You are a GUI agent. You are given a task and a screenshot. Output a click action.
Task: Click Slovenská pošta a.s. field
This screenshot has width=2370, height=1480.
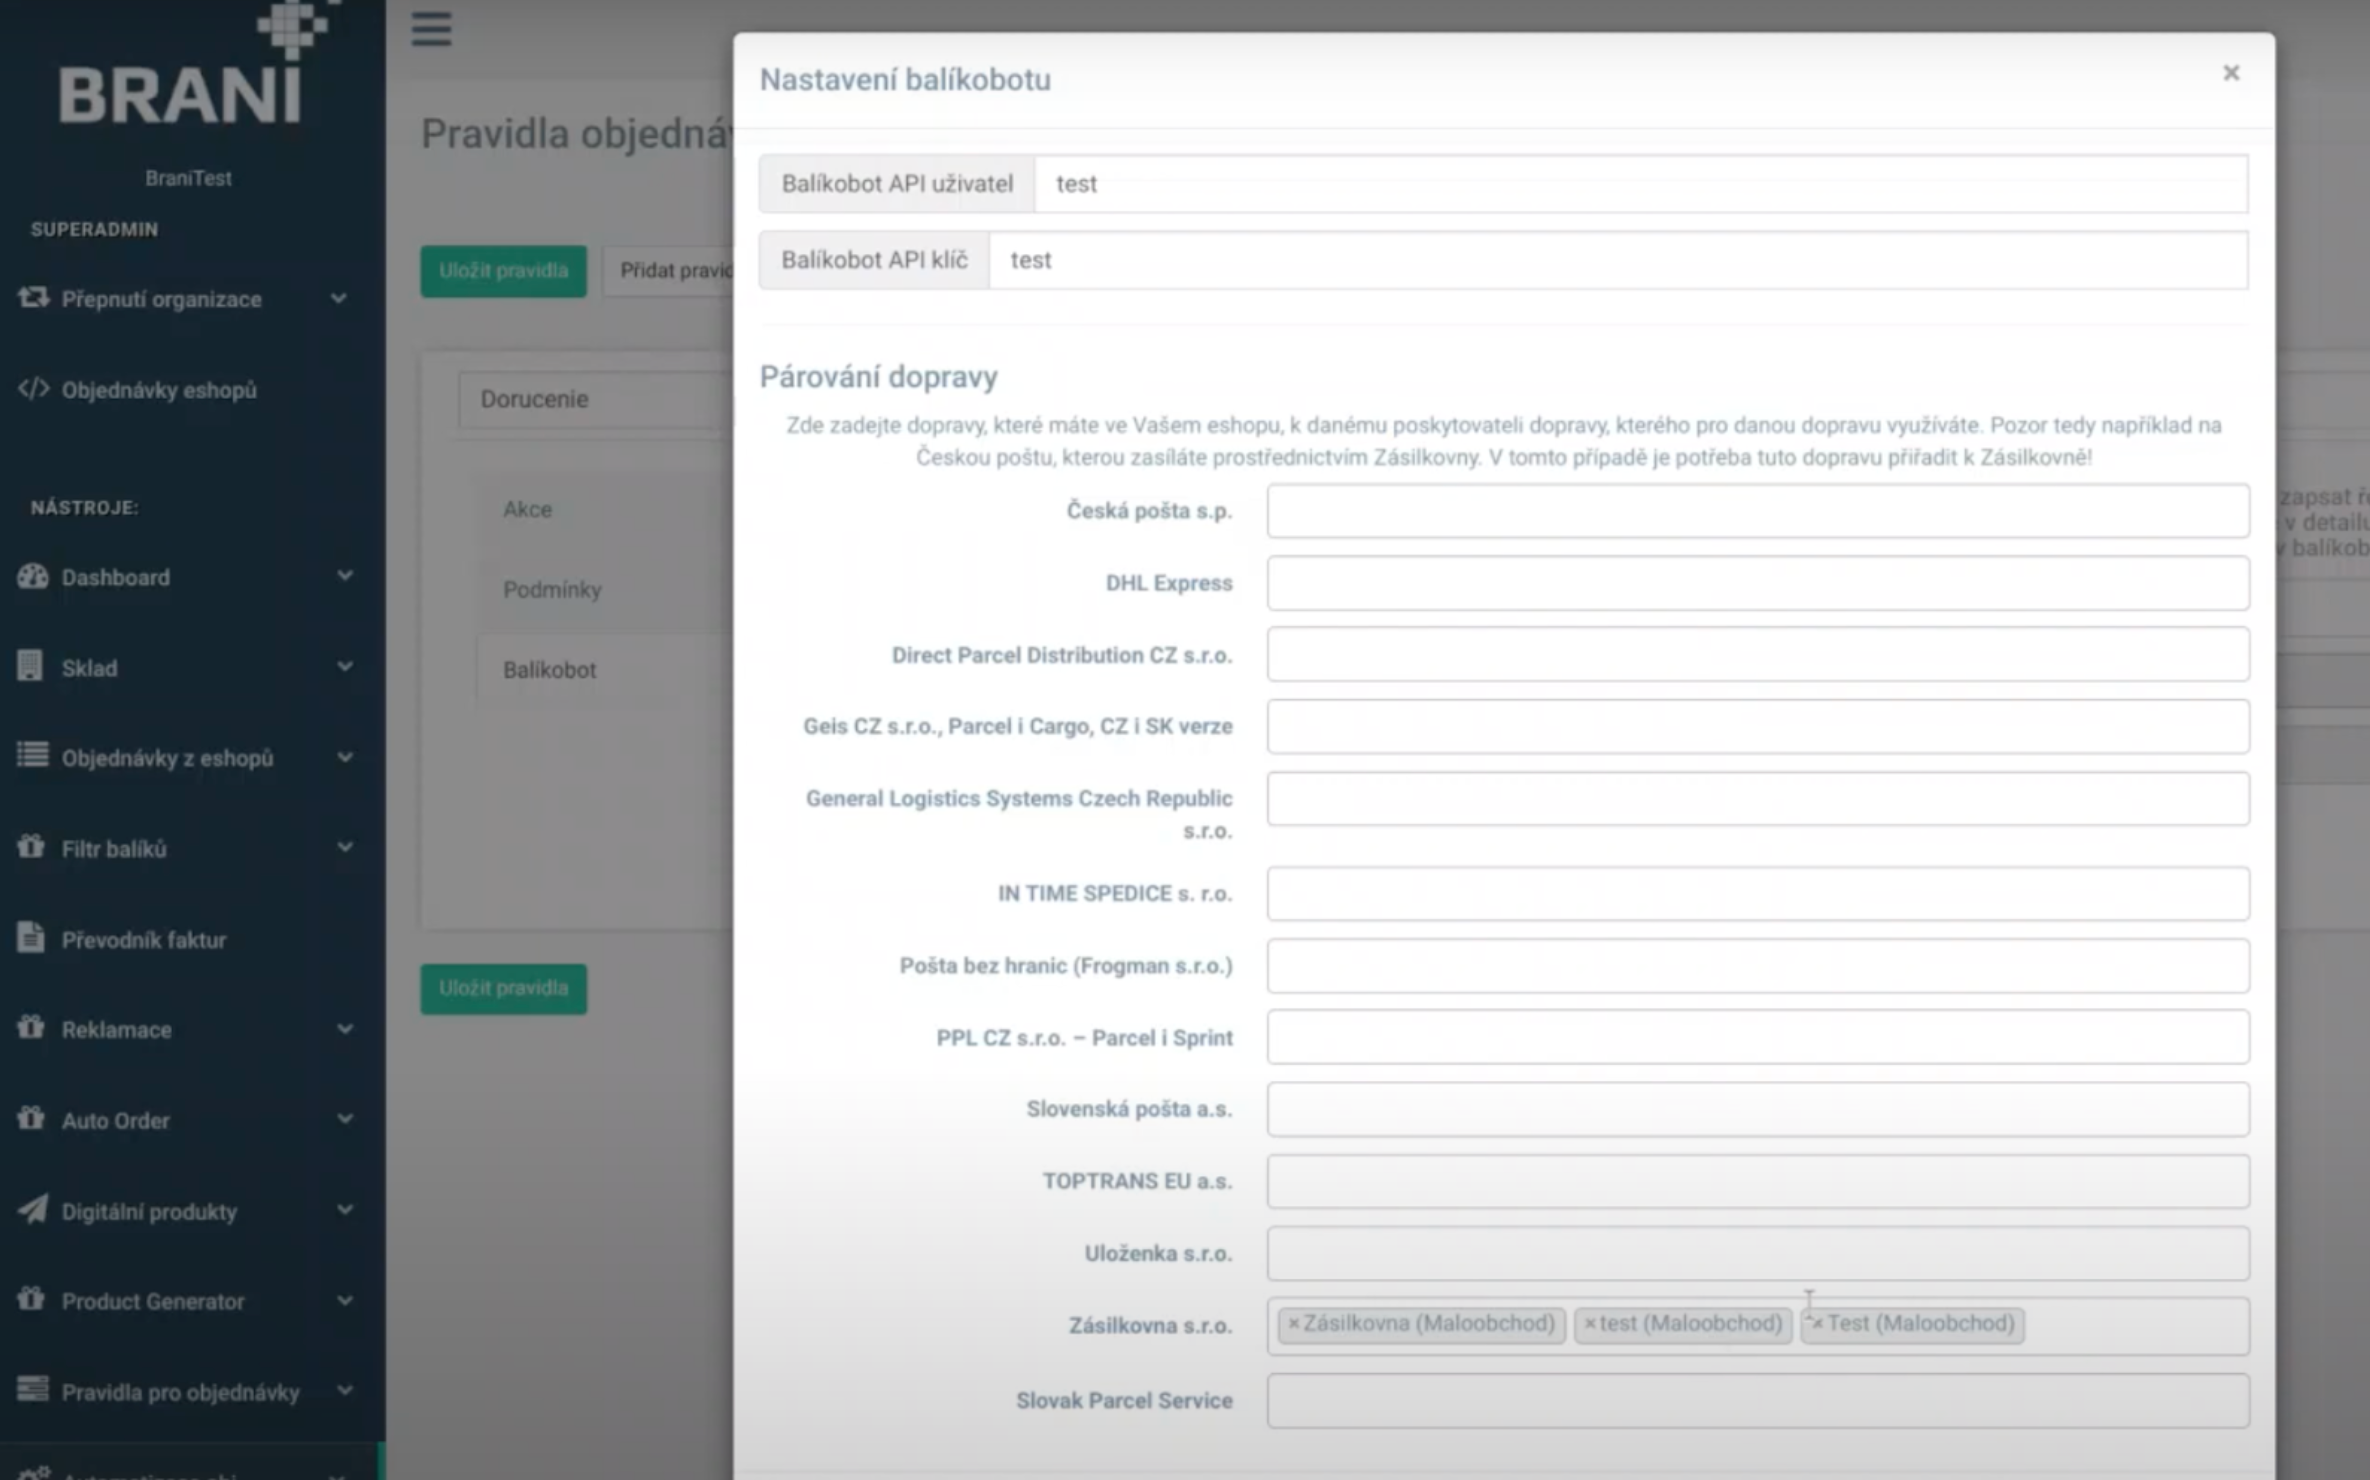[x=1758, y=1109]
